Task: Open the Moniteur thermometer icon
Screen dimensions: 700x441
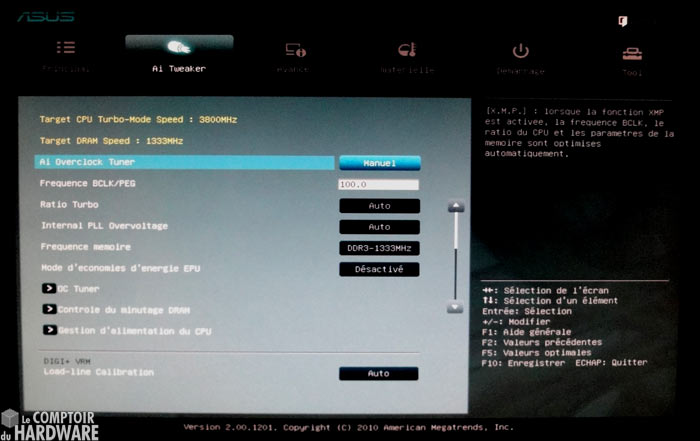Action: point(406,49)
